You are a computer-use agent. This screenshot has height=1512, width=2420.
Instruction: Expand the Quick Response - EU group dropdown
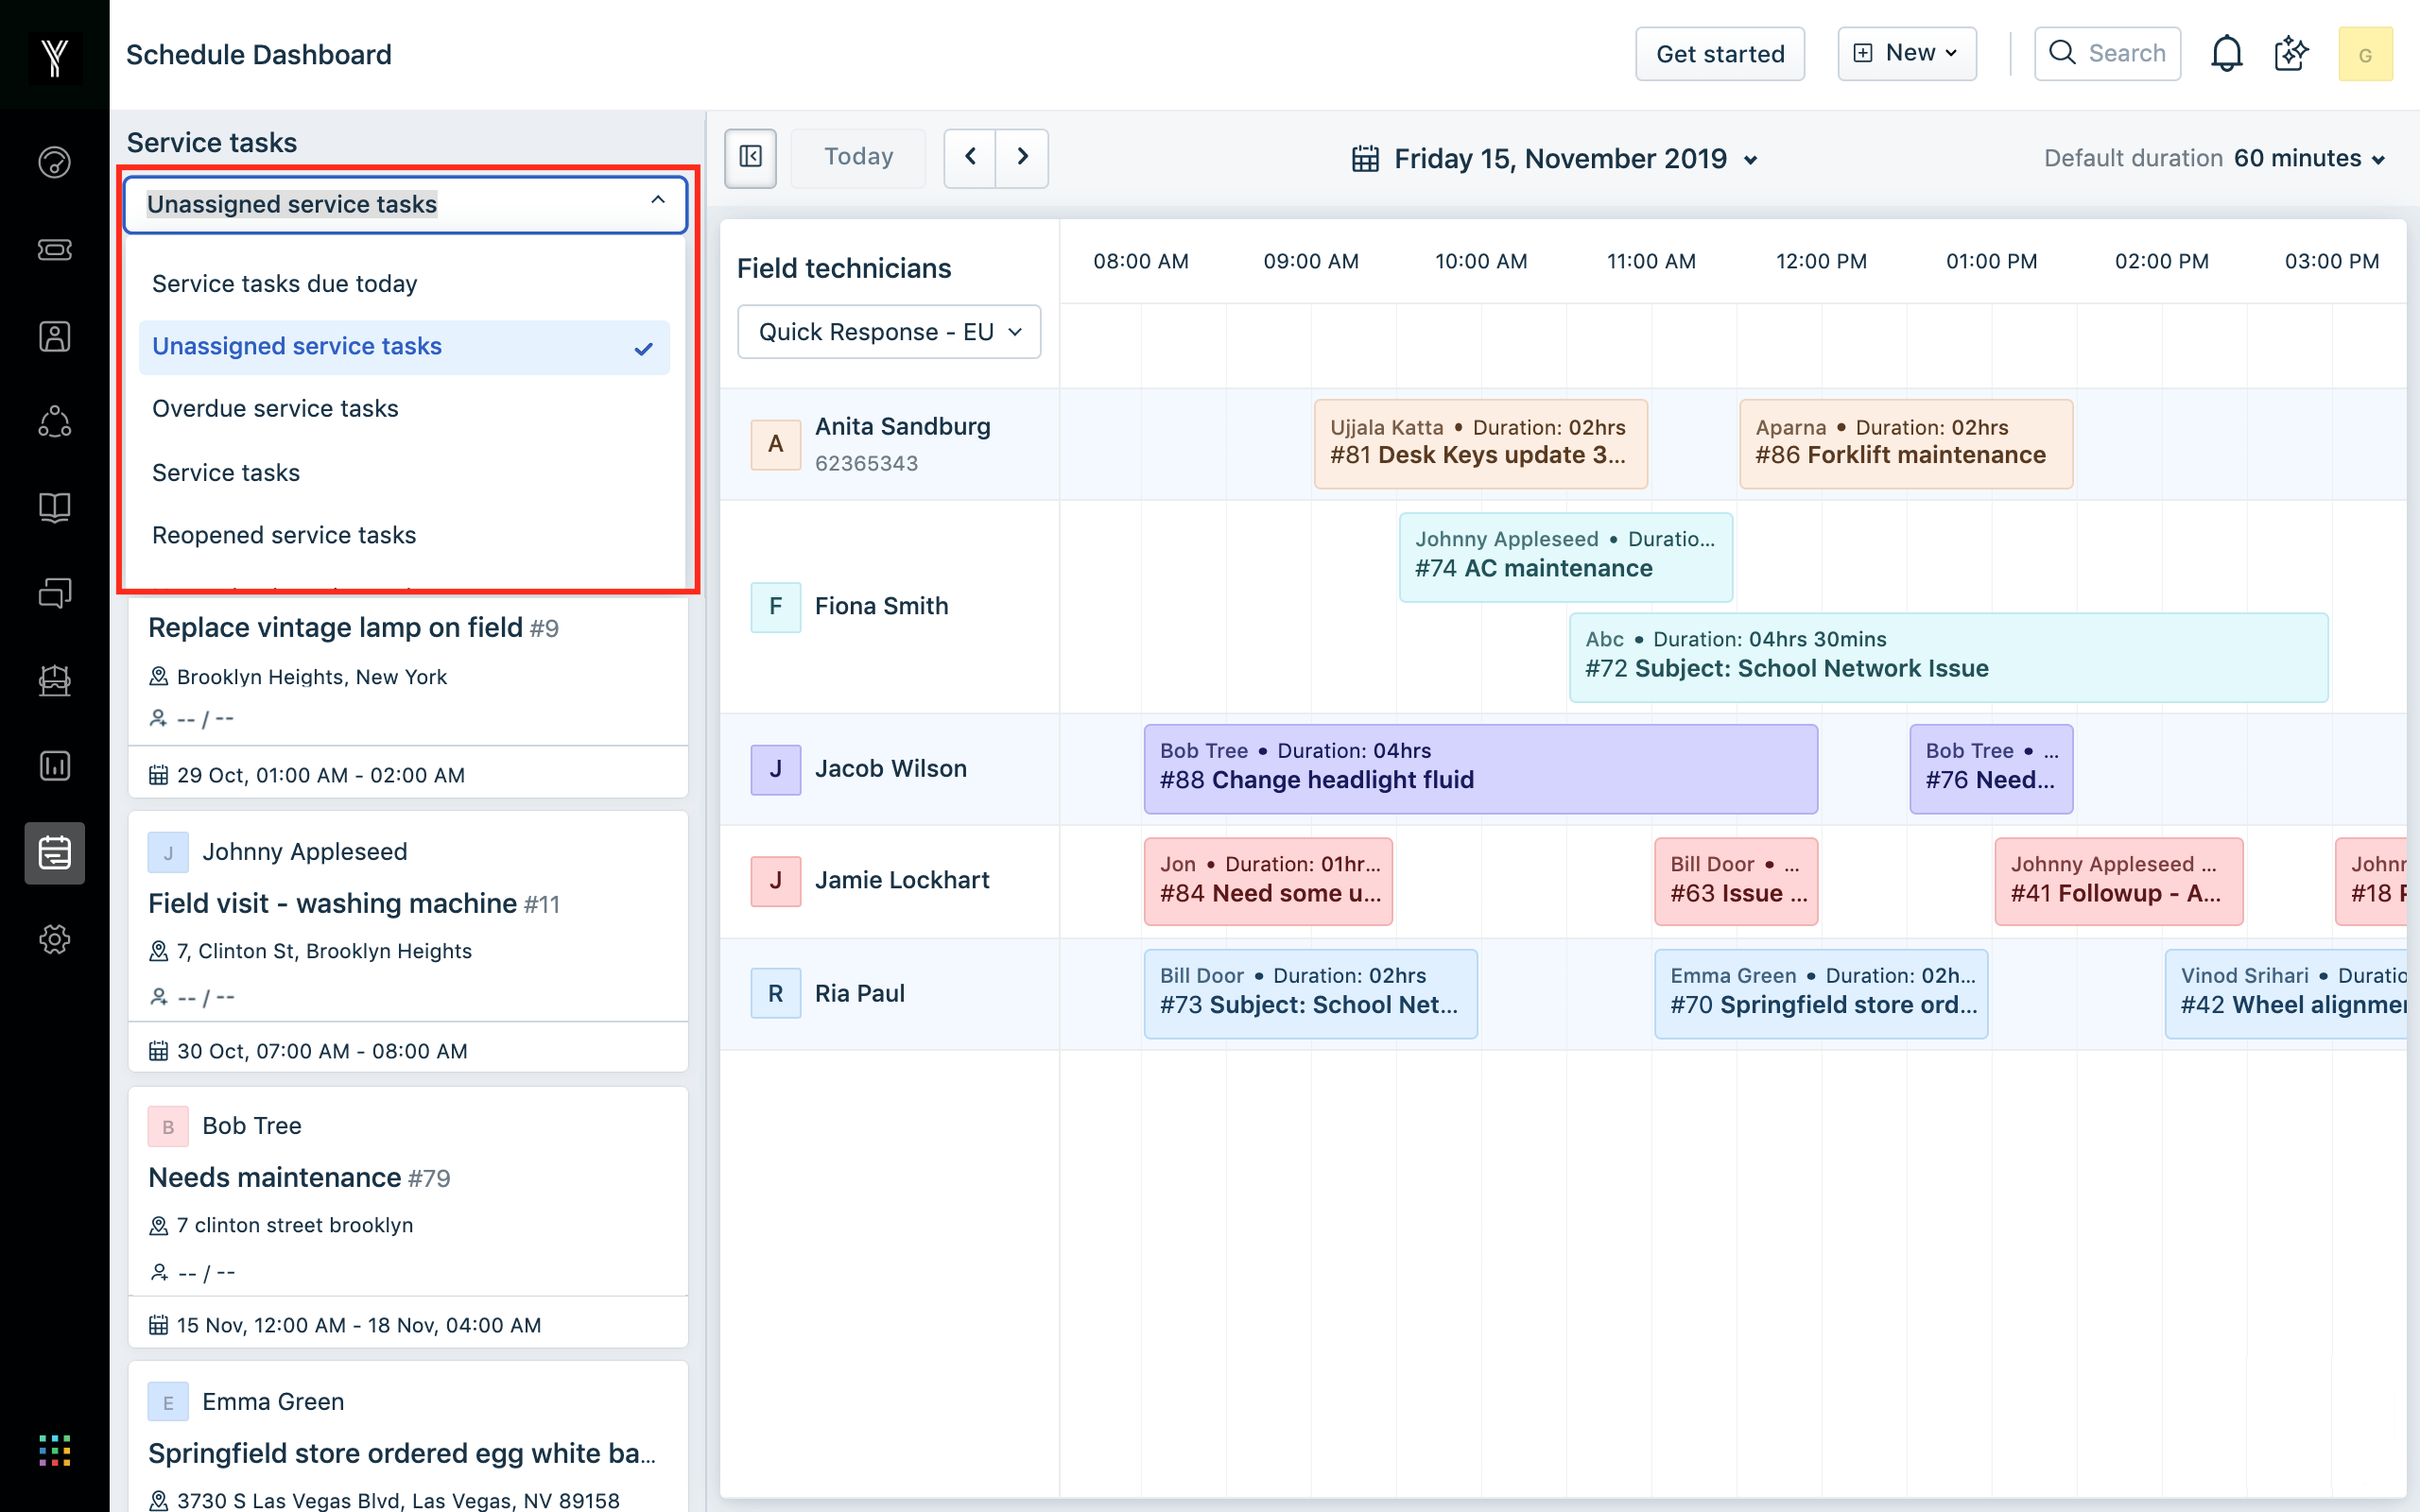[x=888, y=332]
